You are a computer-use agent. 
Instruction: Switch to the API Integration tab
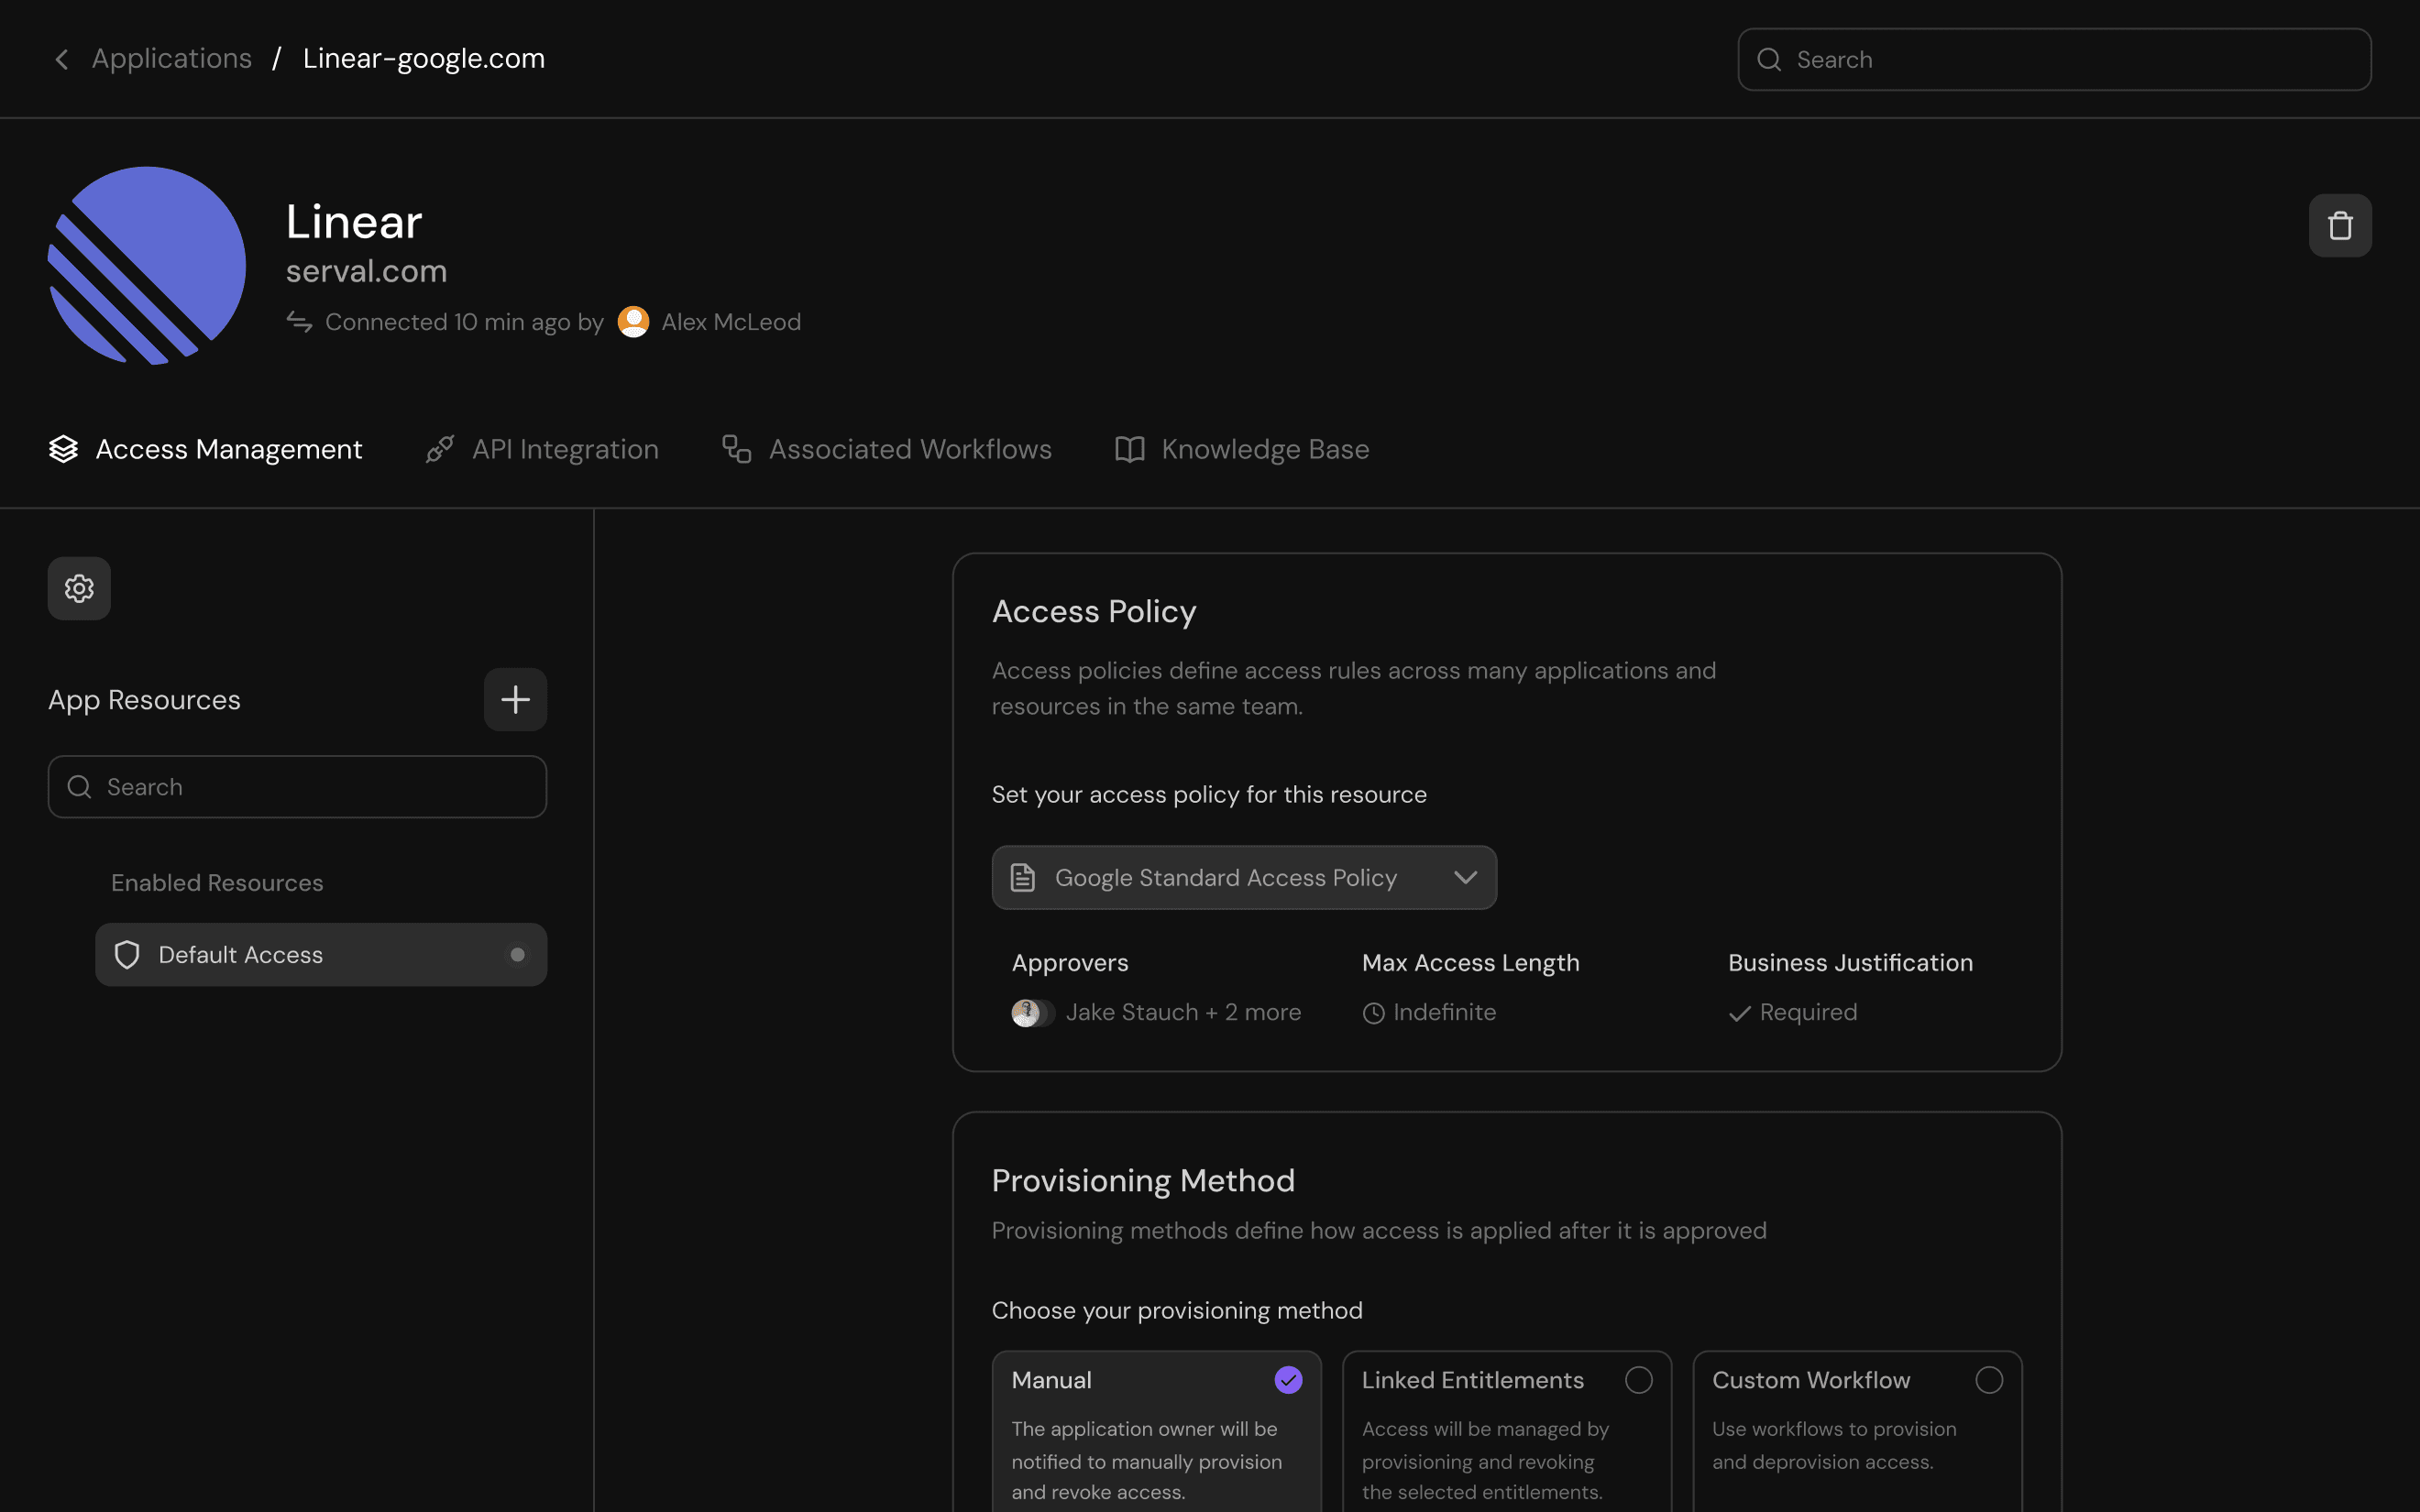pyautogui.click(x=542, y=450)
